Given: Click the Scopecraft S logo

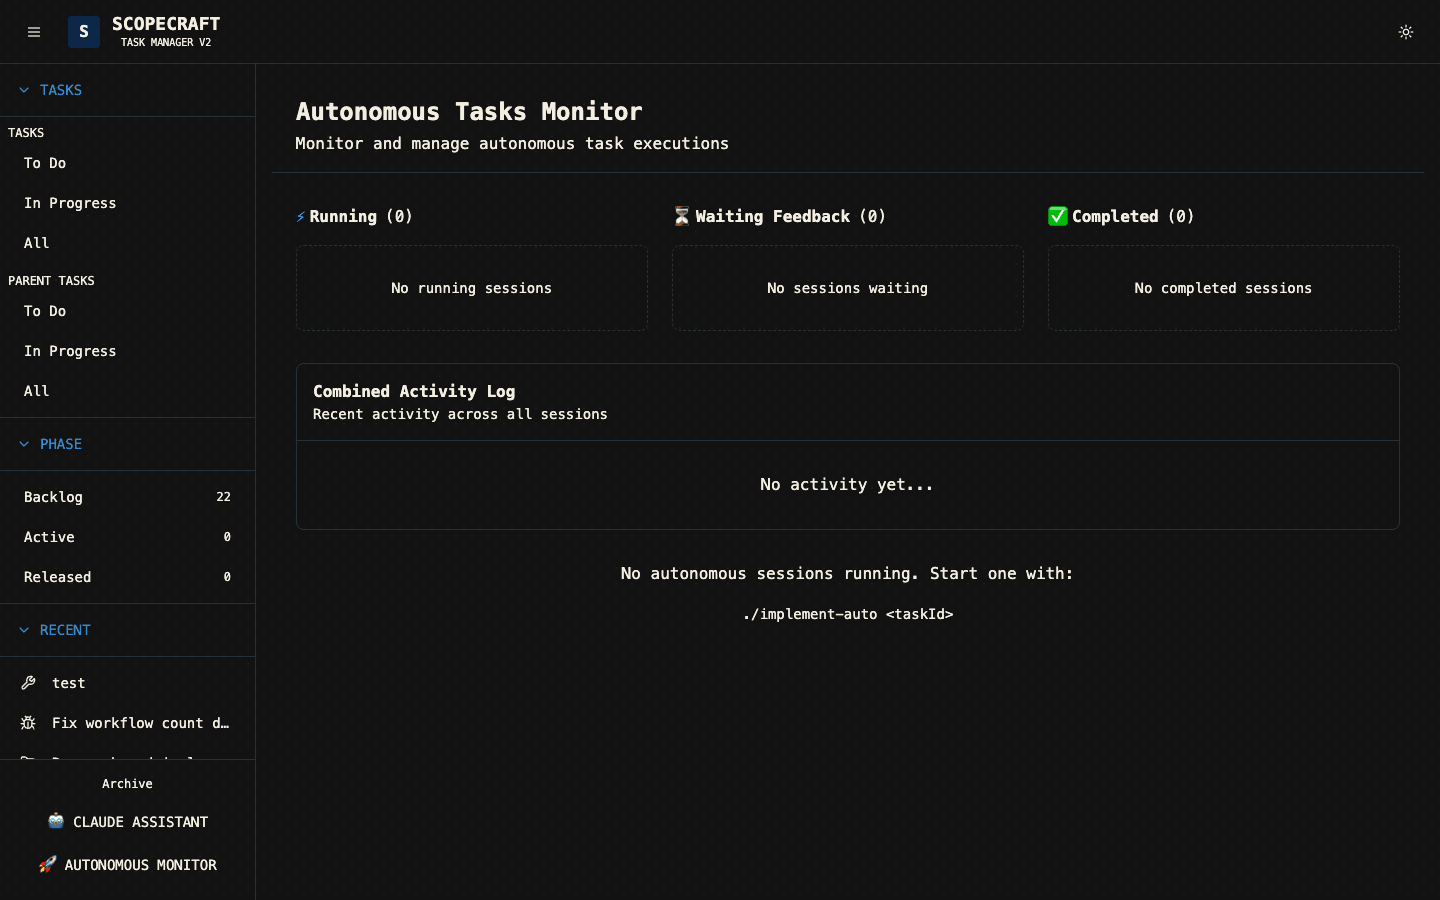Looking at the screenshot, I should pyautogui.click(x=84, y=32).
